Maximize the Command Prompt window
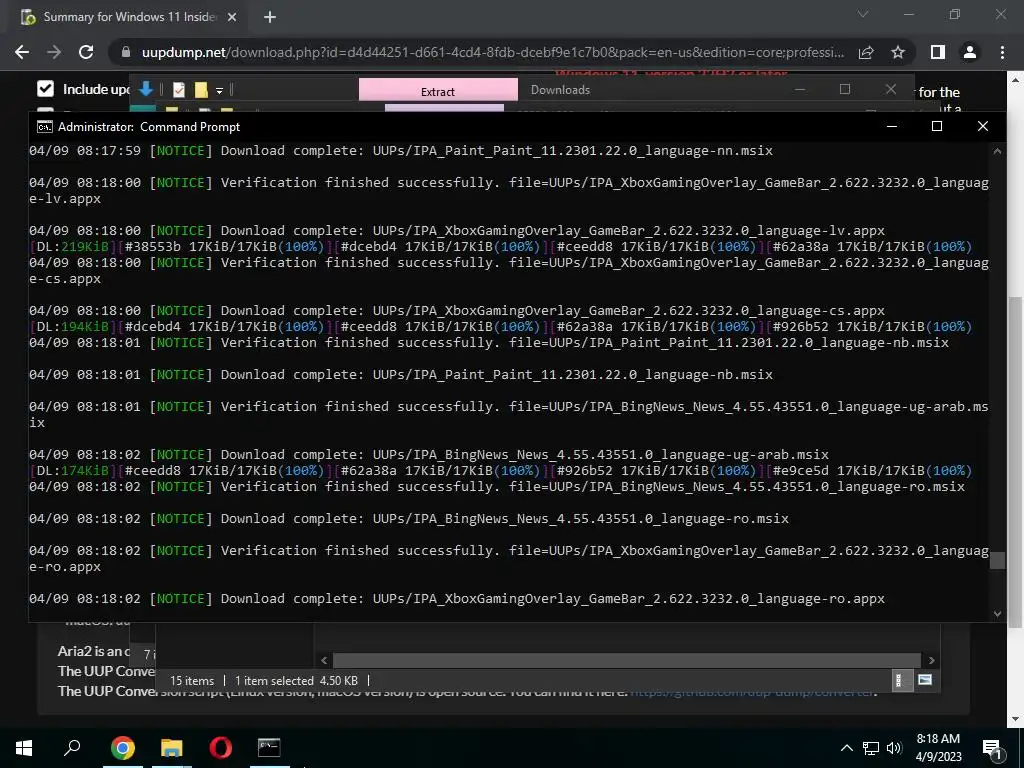 [x=937, y=126]
